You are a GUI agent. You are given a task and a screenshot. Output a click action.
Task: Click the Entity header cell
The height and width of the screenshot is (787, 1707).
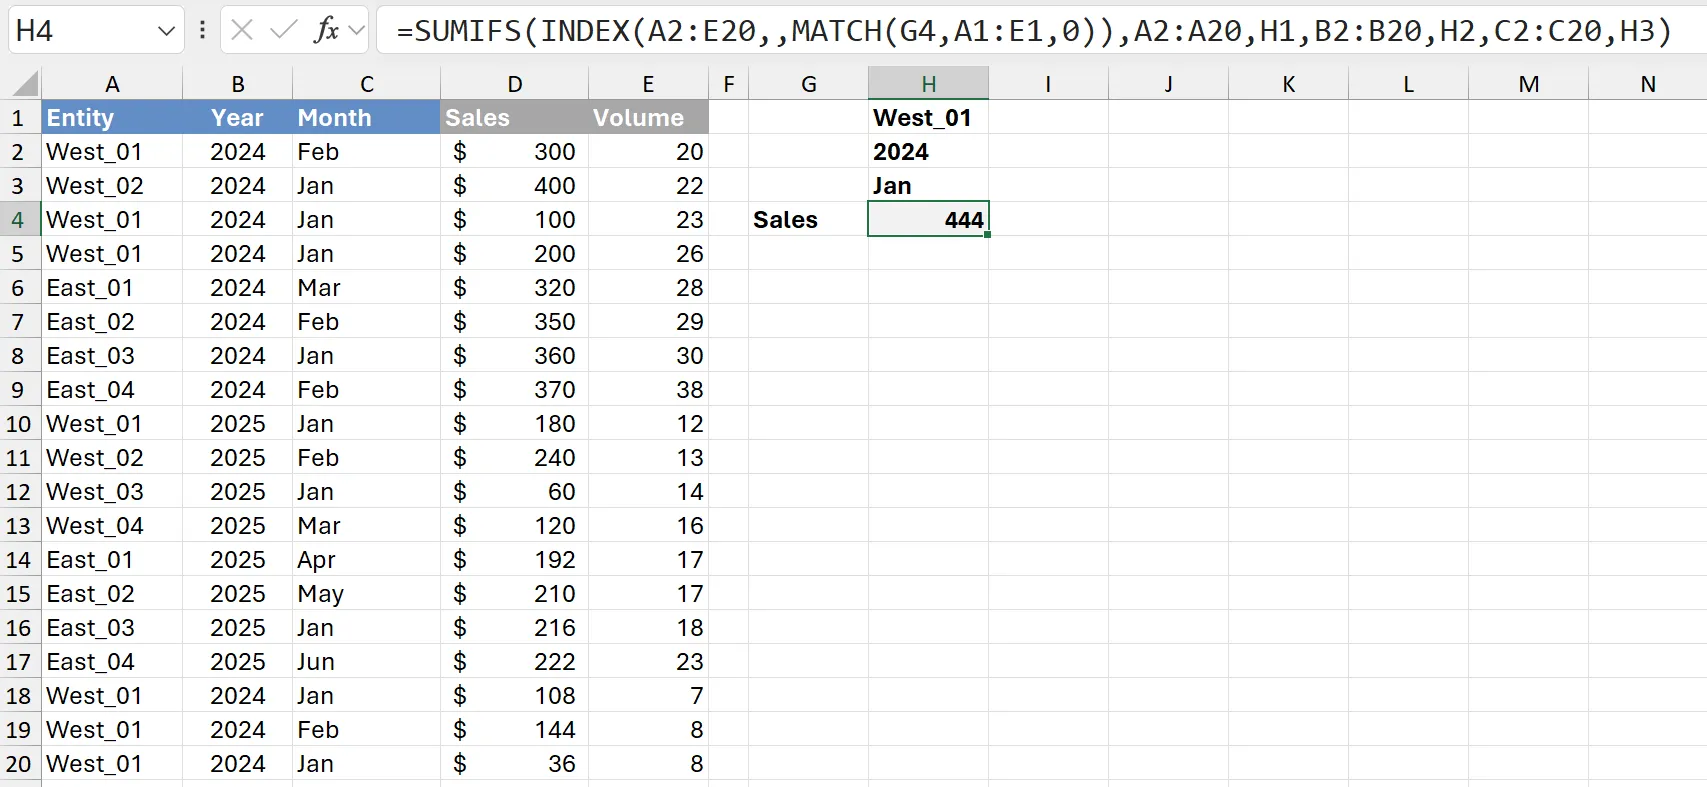click(x=111, y=118)
